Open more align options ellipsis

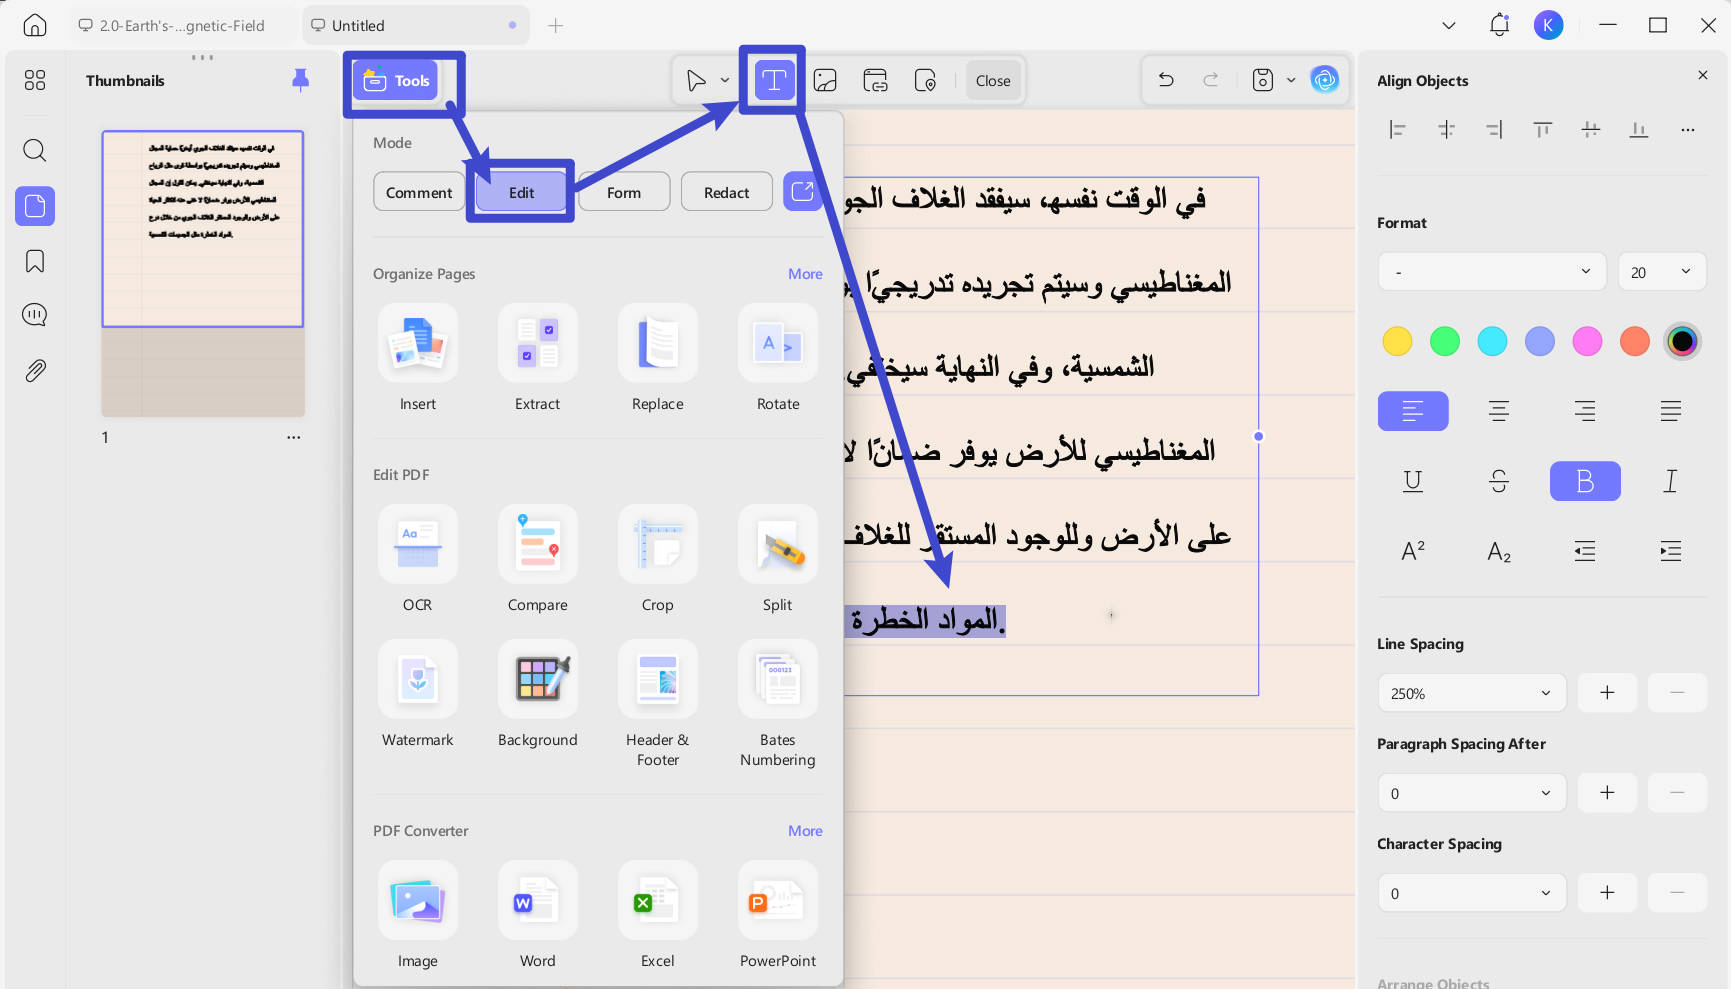[1688, 130]
